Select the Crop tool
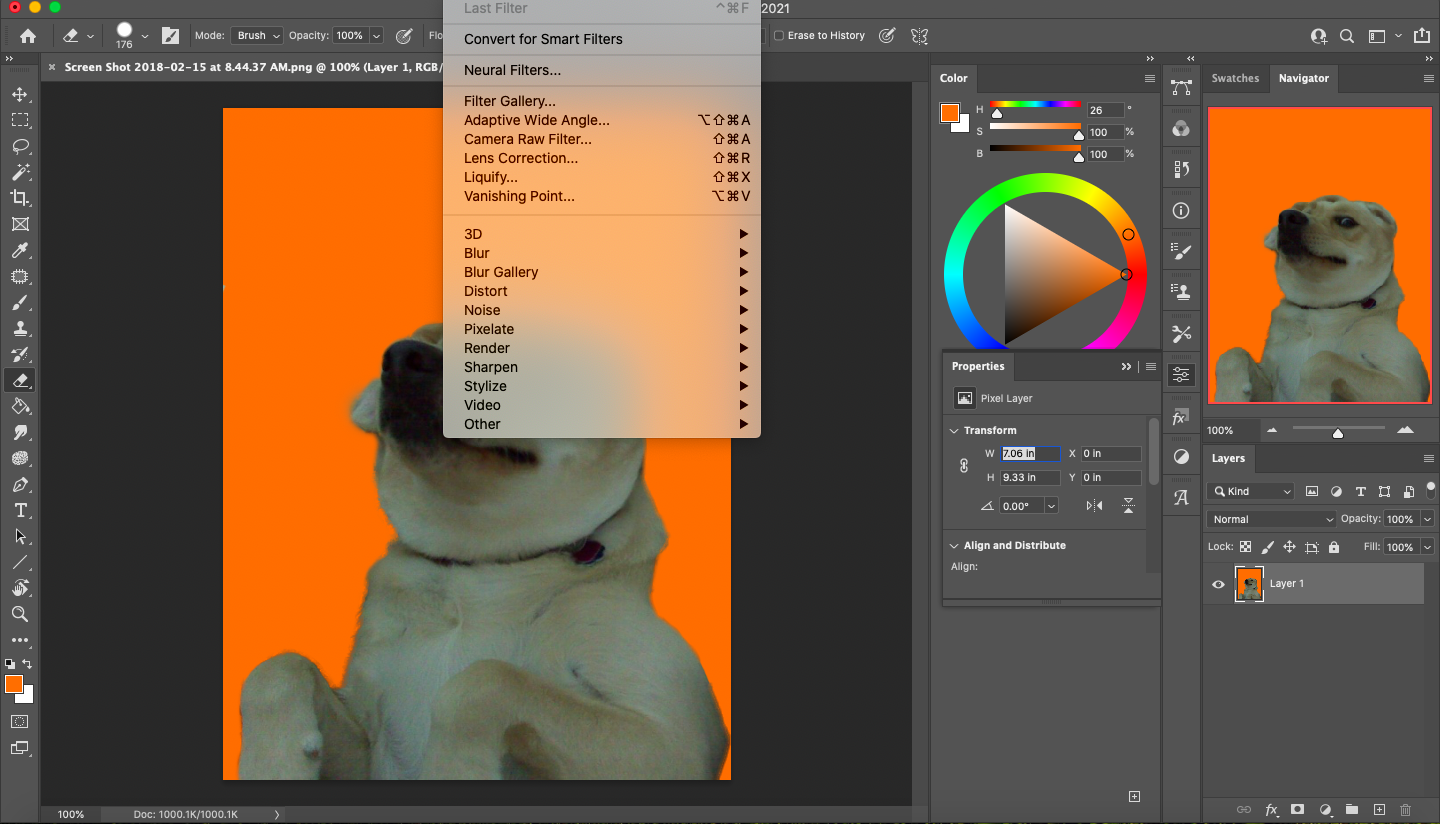Viewport: 1440px width, 824px height. [x=20, y=198]
